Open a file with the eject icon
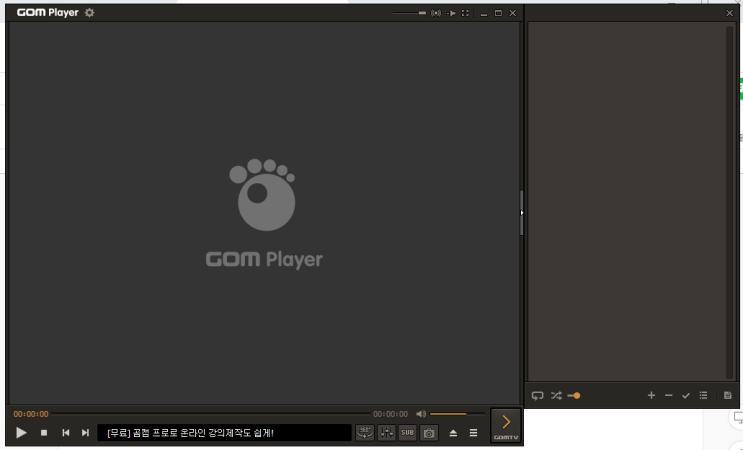 point(453,433)
